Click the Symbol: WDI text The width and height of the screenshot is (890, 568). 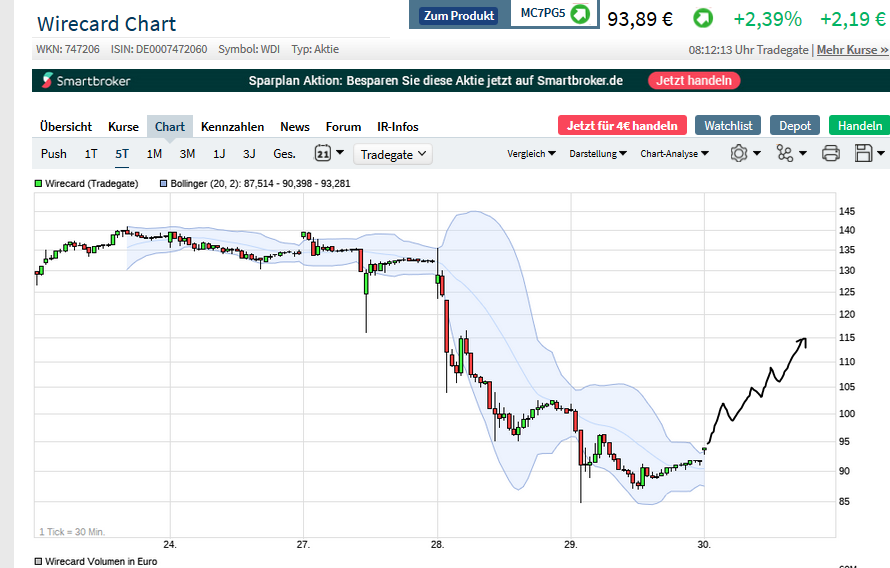click(x=249, y=49)
